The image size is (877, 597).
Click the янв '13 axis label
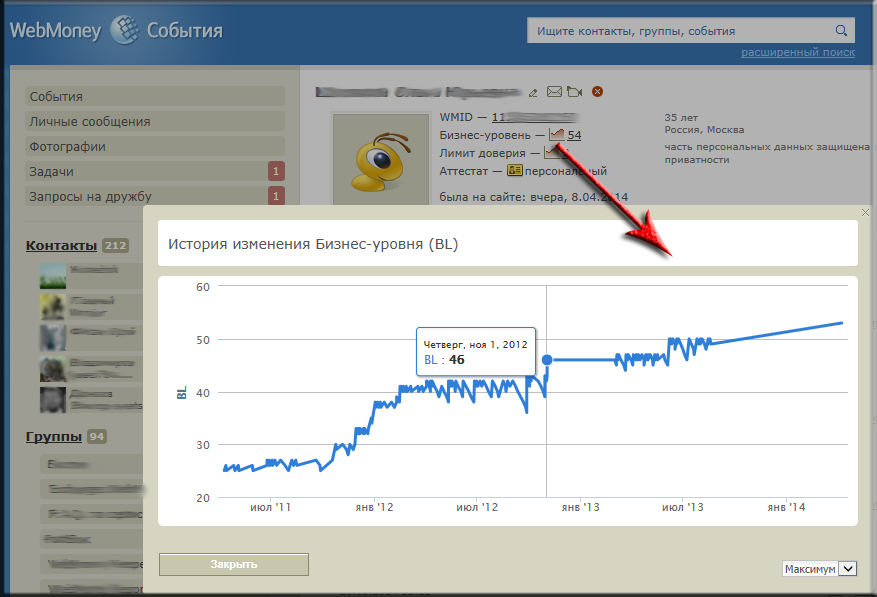(581, 507)
